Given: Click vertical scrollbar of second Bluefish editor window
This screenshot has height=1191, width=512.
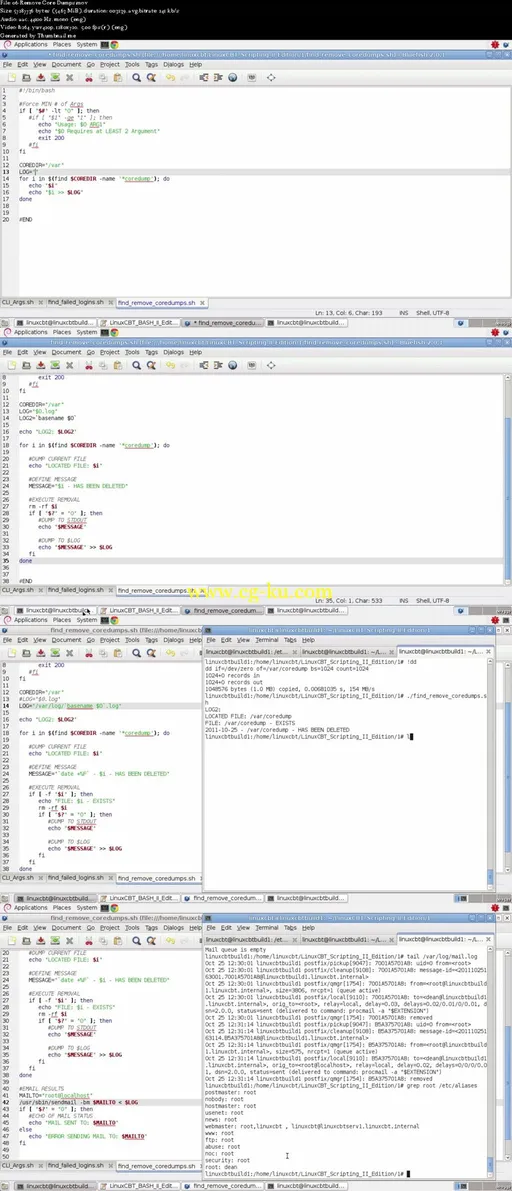Looking at the screenshot, I should [x=508, y=479].
